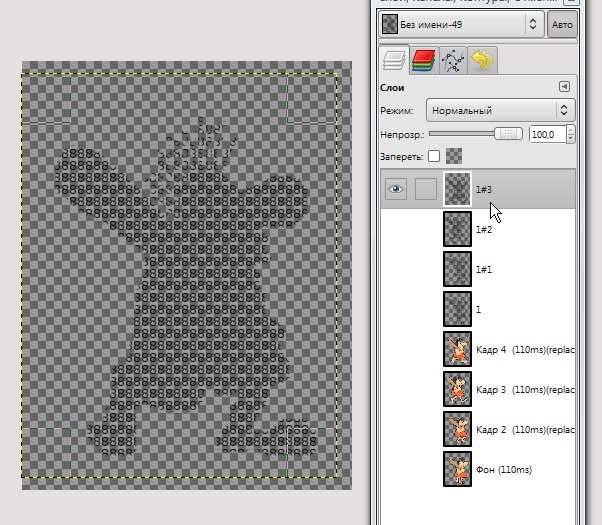Click the thumbnail of layer 1#3
This screenshot has height=525, width=602.
(x=457, y=189)
